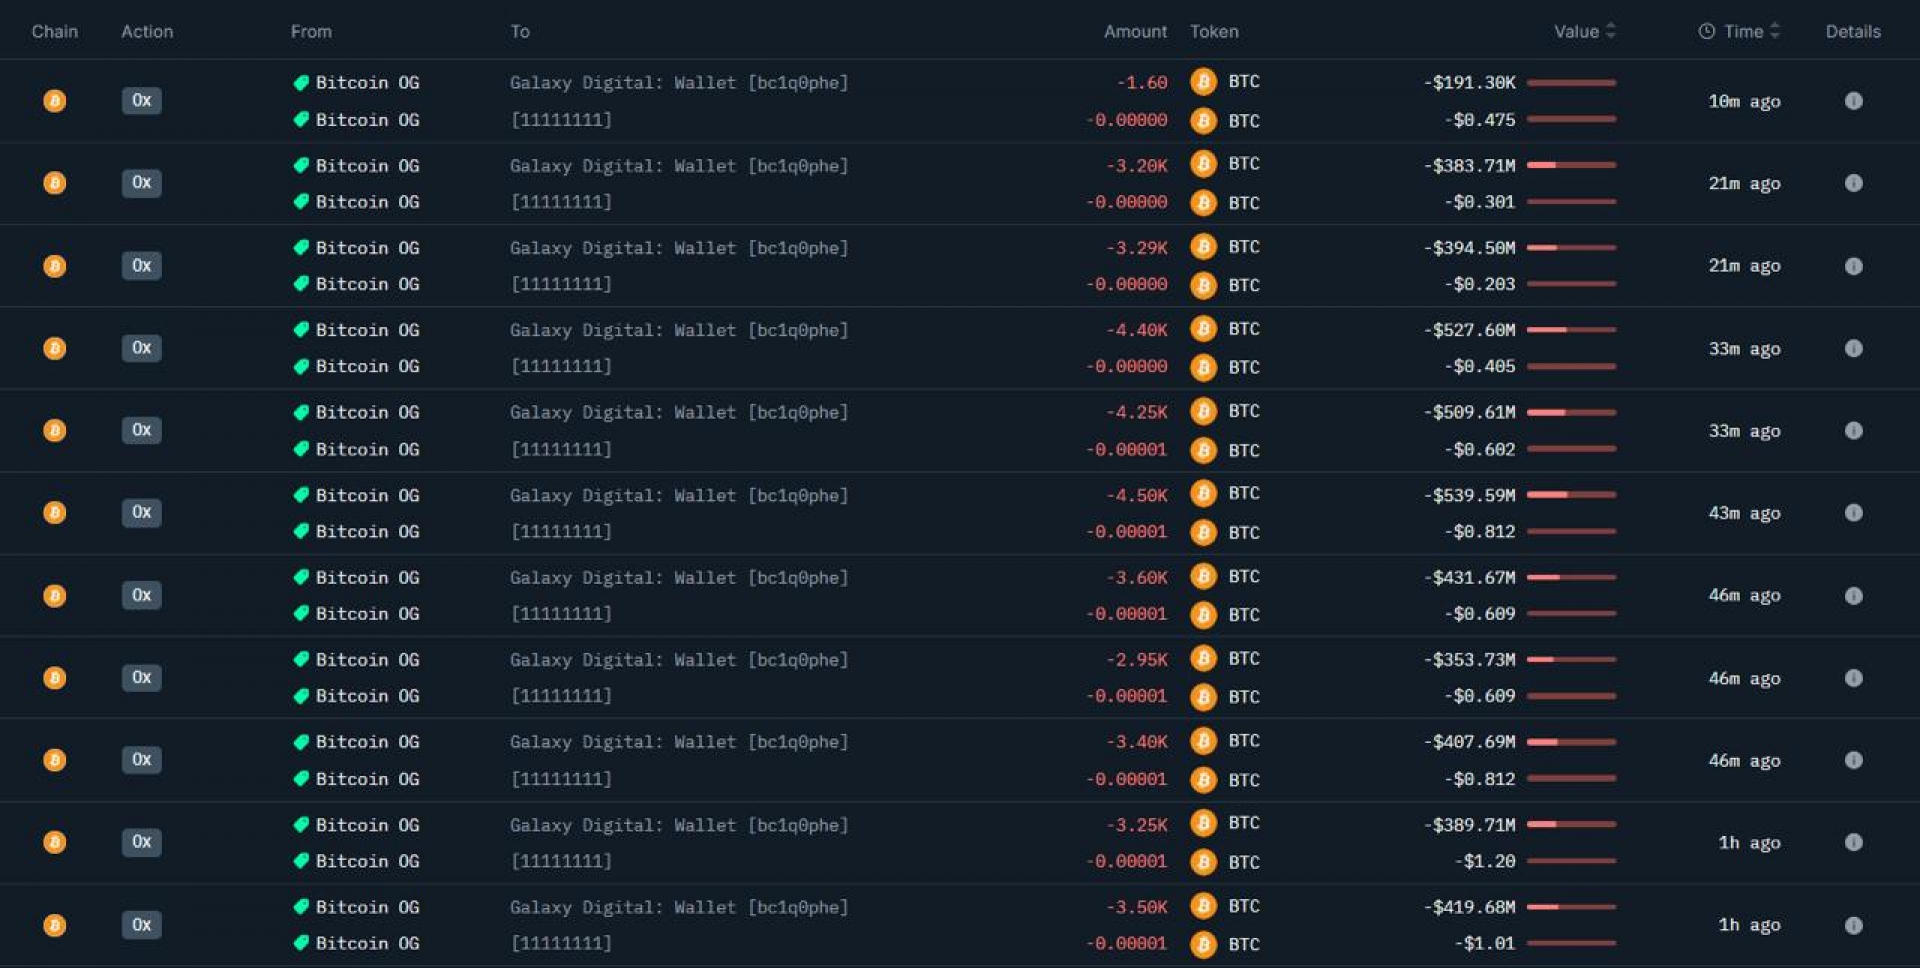Click 0x action badge for -3.50K row
Viewport: 1920px width, 968px height.
tap(141, 924)
